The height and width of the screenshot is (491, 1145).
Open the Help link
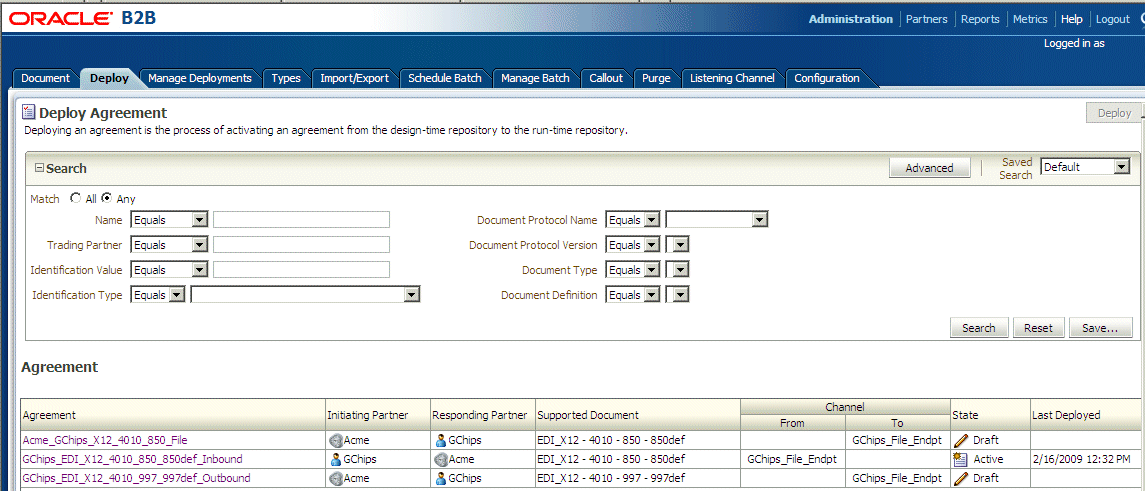click(1072, 20)
